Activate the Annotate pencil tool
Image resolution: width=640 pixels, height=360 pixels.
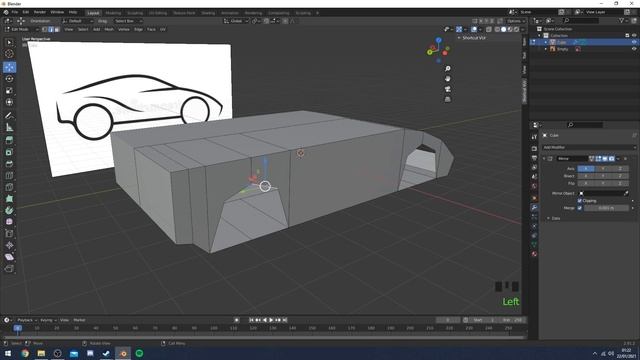tap(9, 116)
